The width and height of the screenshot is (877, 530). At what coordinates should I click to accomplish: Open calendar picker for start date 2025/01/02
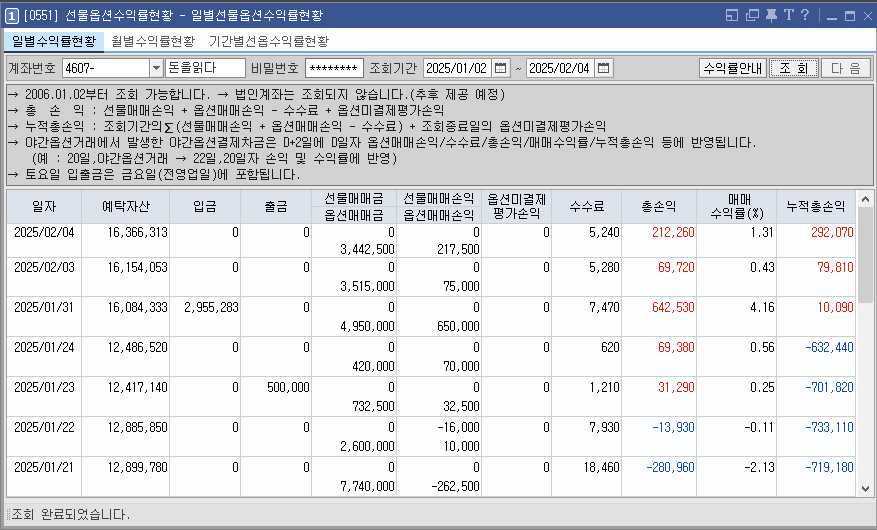[x=501, y=68]
